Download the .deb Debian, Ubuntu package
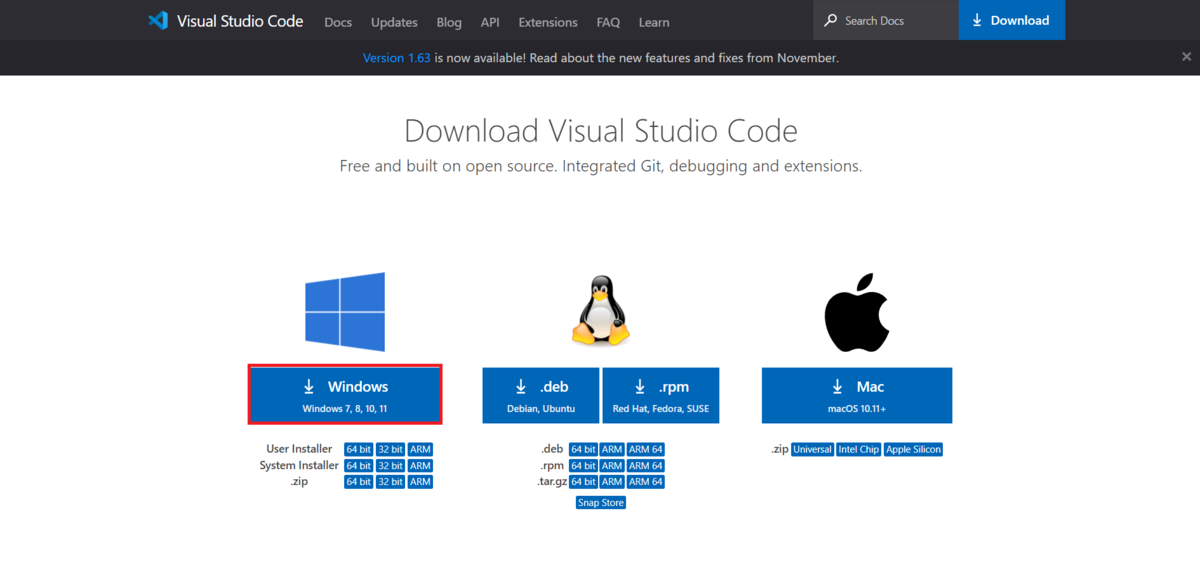Image resolution: width=1200 pixels, height=572 pixels. pyautogui.click(x=541, y=395)
